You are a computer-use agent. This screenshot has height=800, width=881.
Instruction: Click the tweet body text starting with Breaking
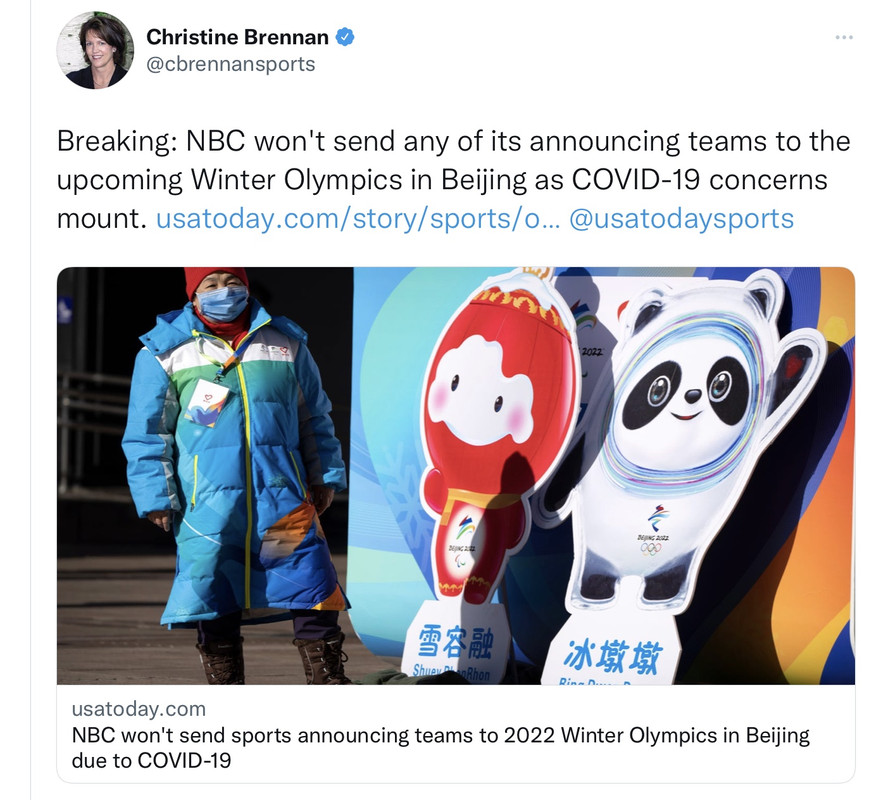tap(453, 180)
